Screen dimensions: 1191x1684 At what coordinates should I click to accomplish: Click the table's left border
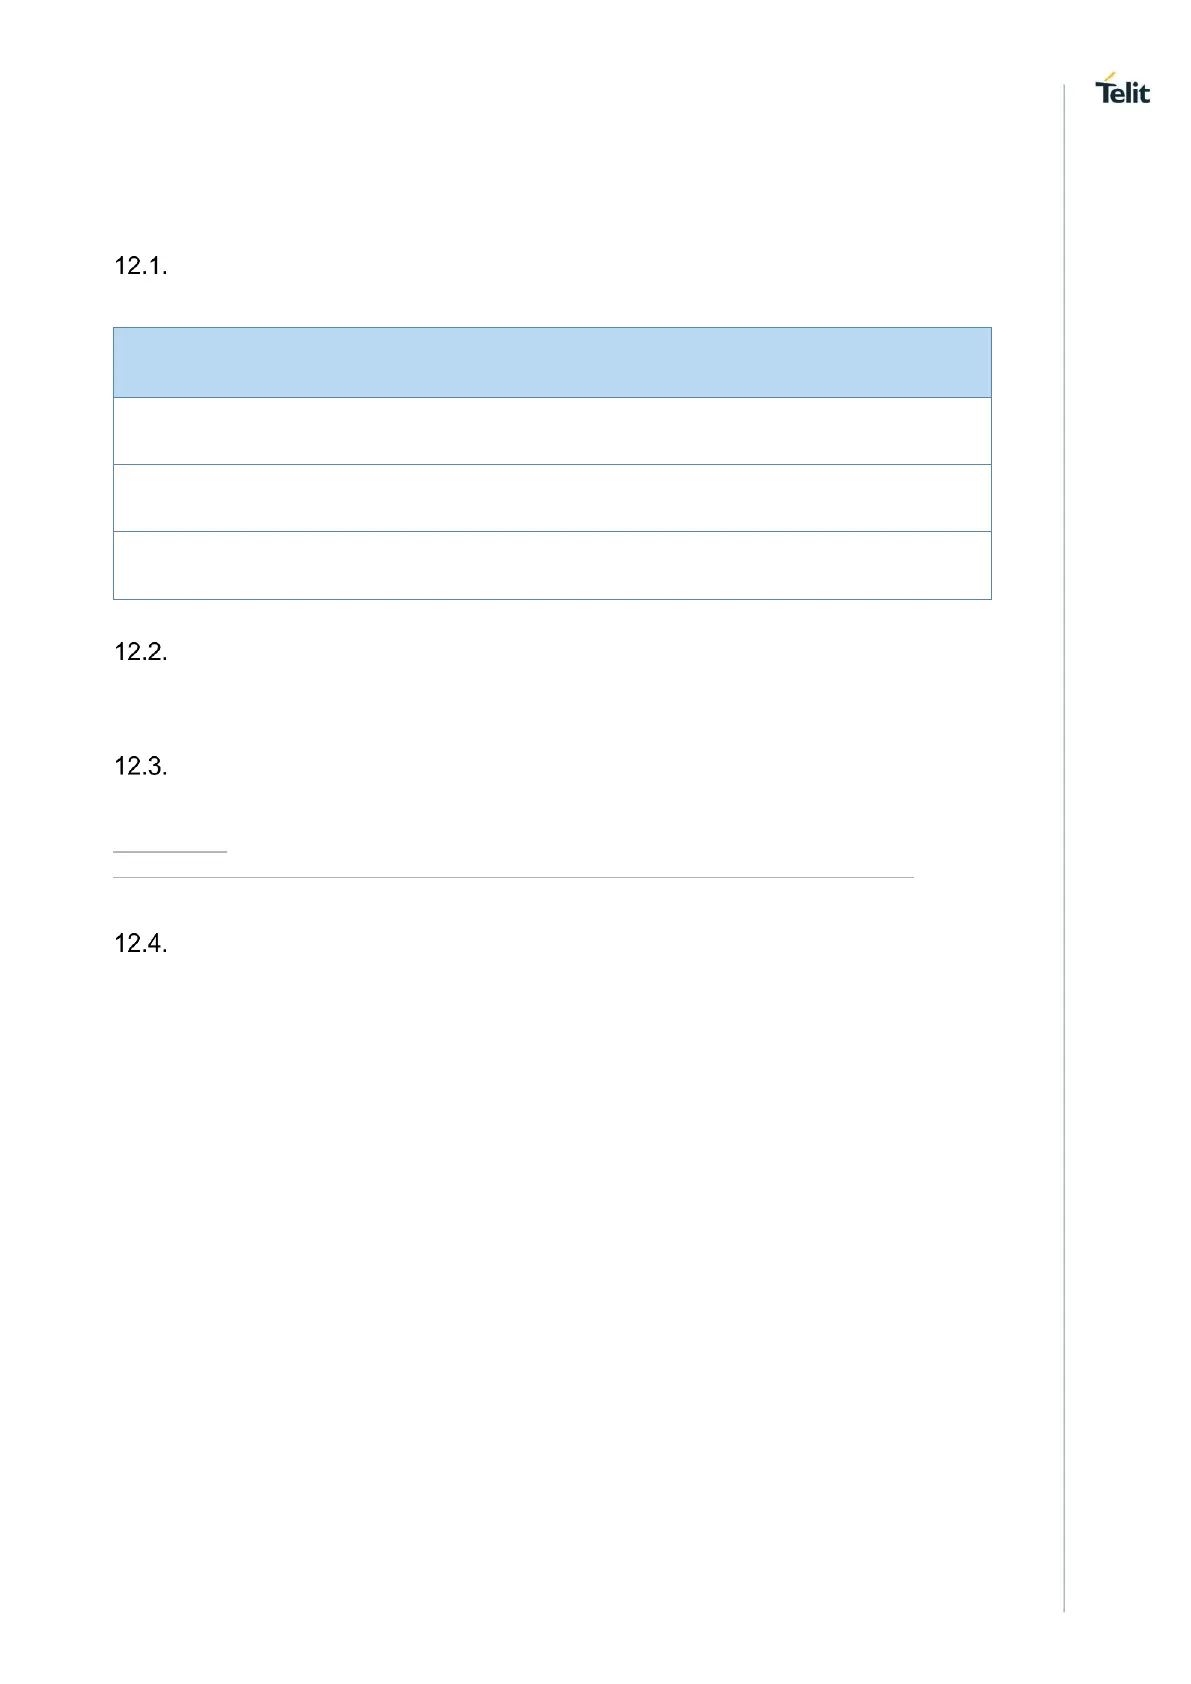pos(114,463)
